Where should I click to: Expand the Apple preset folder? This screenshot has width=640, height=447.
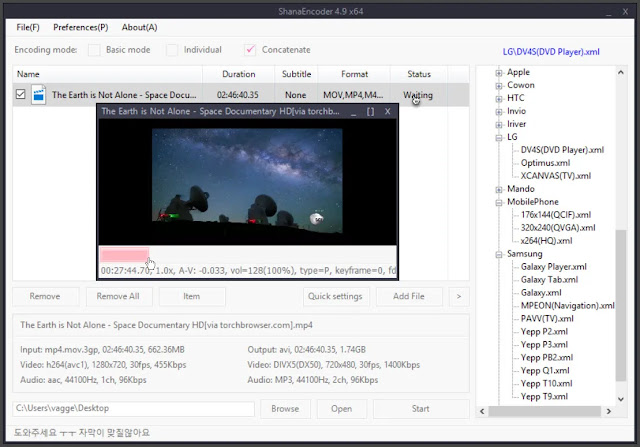click(498, 73)
